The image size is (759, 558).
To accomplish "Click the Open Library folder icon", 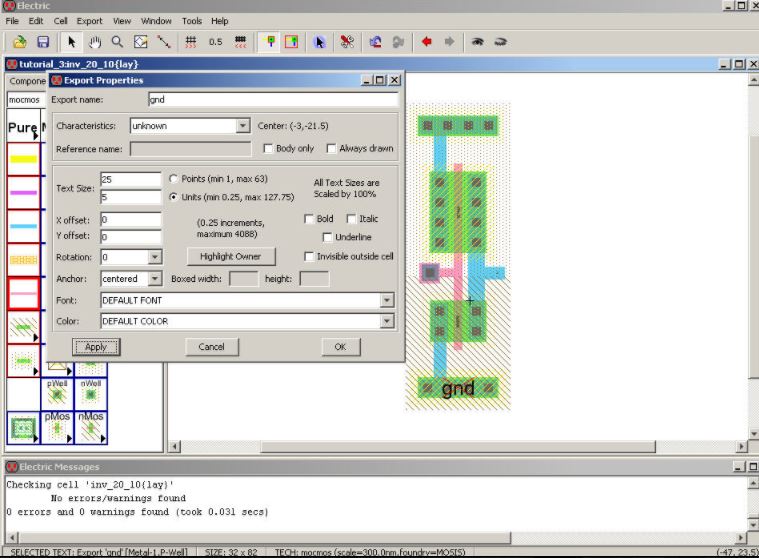I will point(20,42).
